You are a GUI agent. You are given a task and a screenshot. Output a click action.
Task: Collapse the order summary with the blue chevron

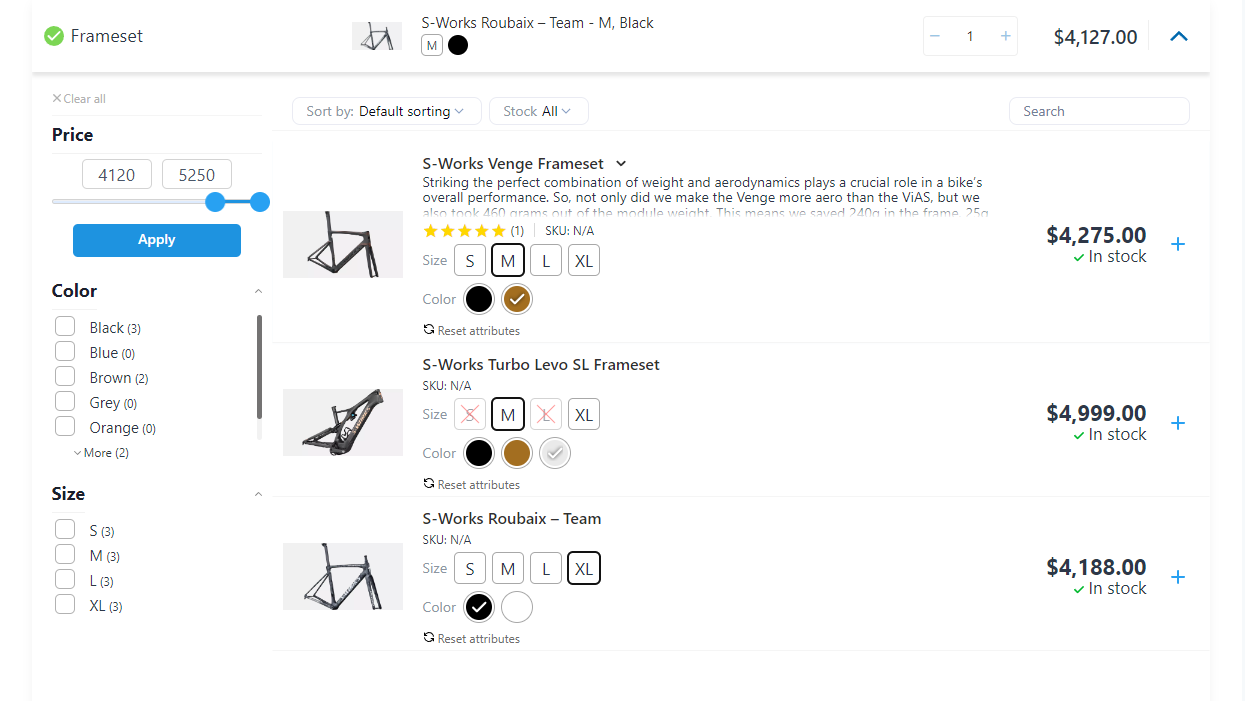coord(1178,35)
